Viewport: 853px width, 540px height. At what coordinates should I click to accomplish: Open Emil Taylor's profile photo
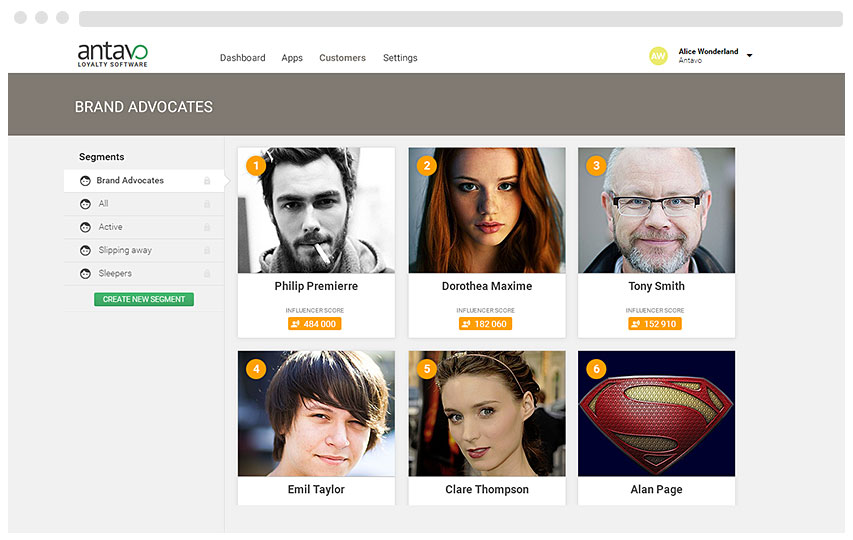316,413
